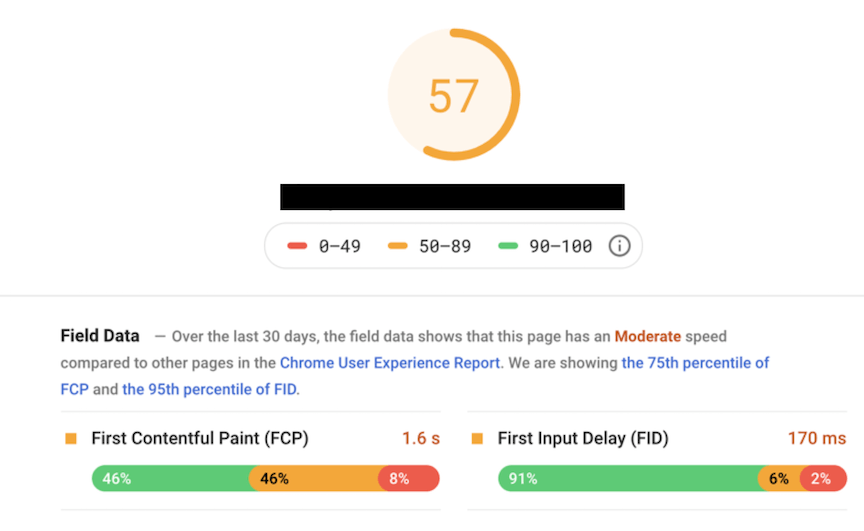Click the performance score 57 gauge
The image size is (864, 531).
tap(454, 95)
